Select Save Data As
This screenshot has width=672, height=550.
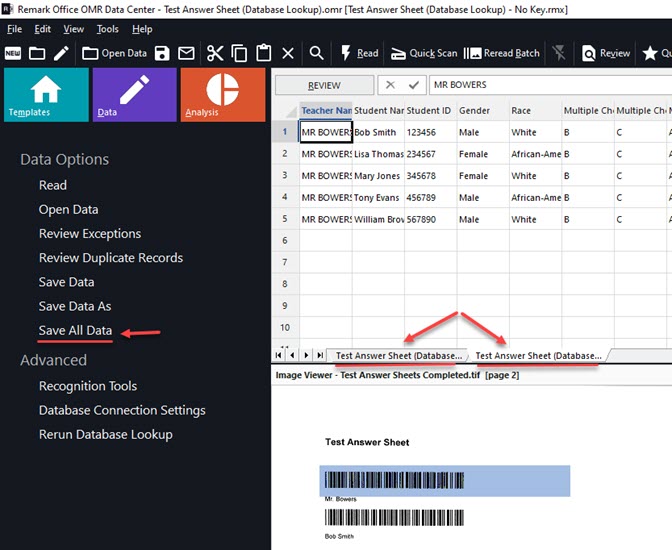pyautogui.click(x=75, y=306)
